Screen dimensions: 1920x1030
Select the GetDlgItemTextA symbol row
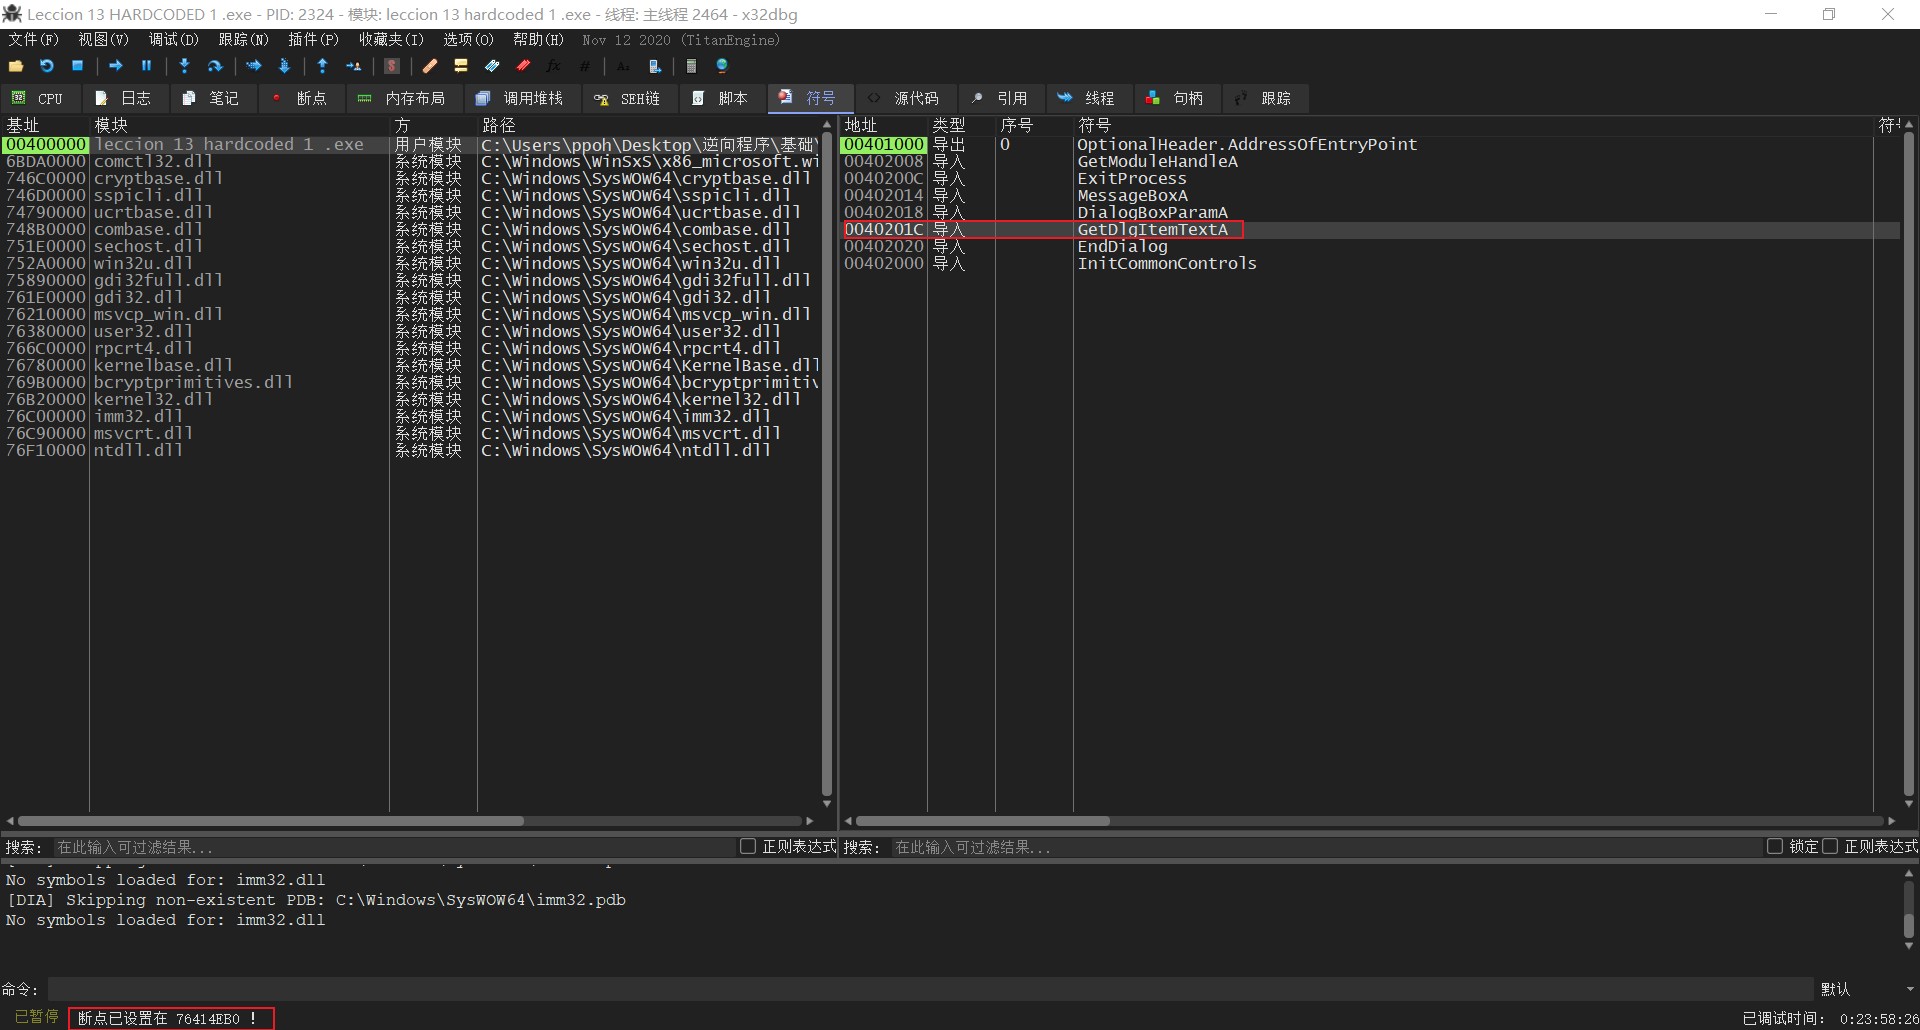point(1152,230)
